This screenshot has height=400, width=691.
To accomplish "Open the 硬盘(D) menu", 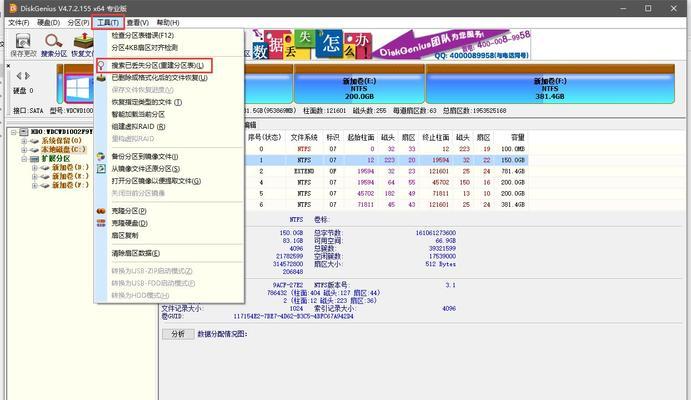I will pyautogui.click(x=48, y=22).
